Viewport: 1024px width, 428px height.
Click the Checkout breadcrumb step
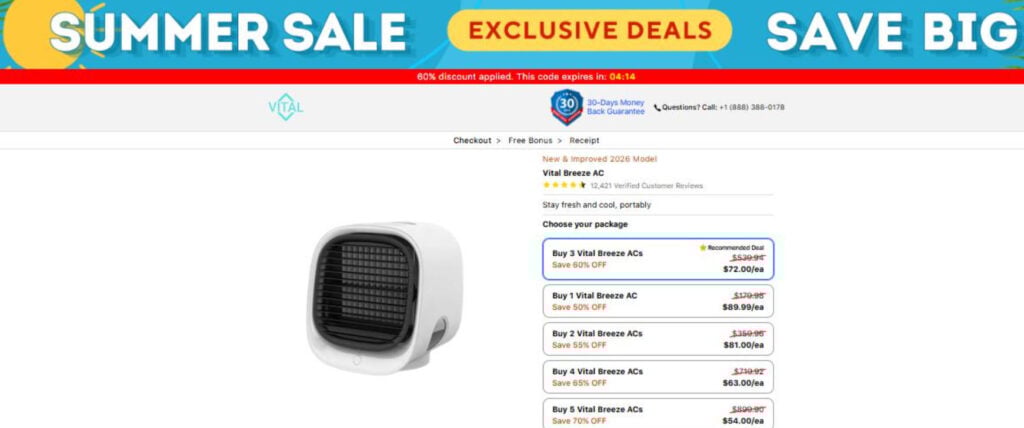coord(472,140)
